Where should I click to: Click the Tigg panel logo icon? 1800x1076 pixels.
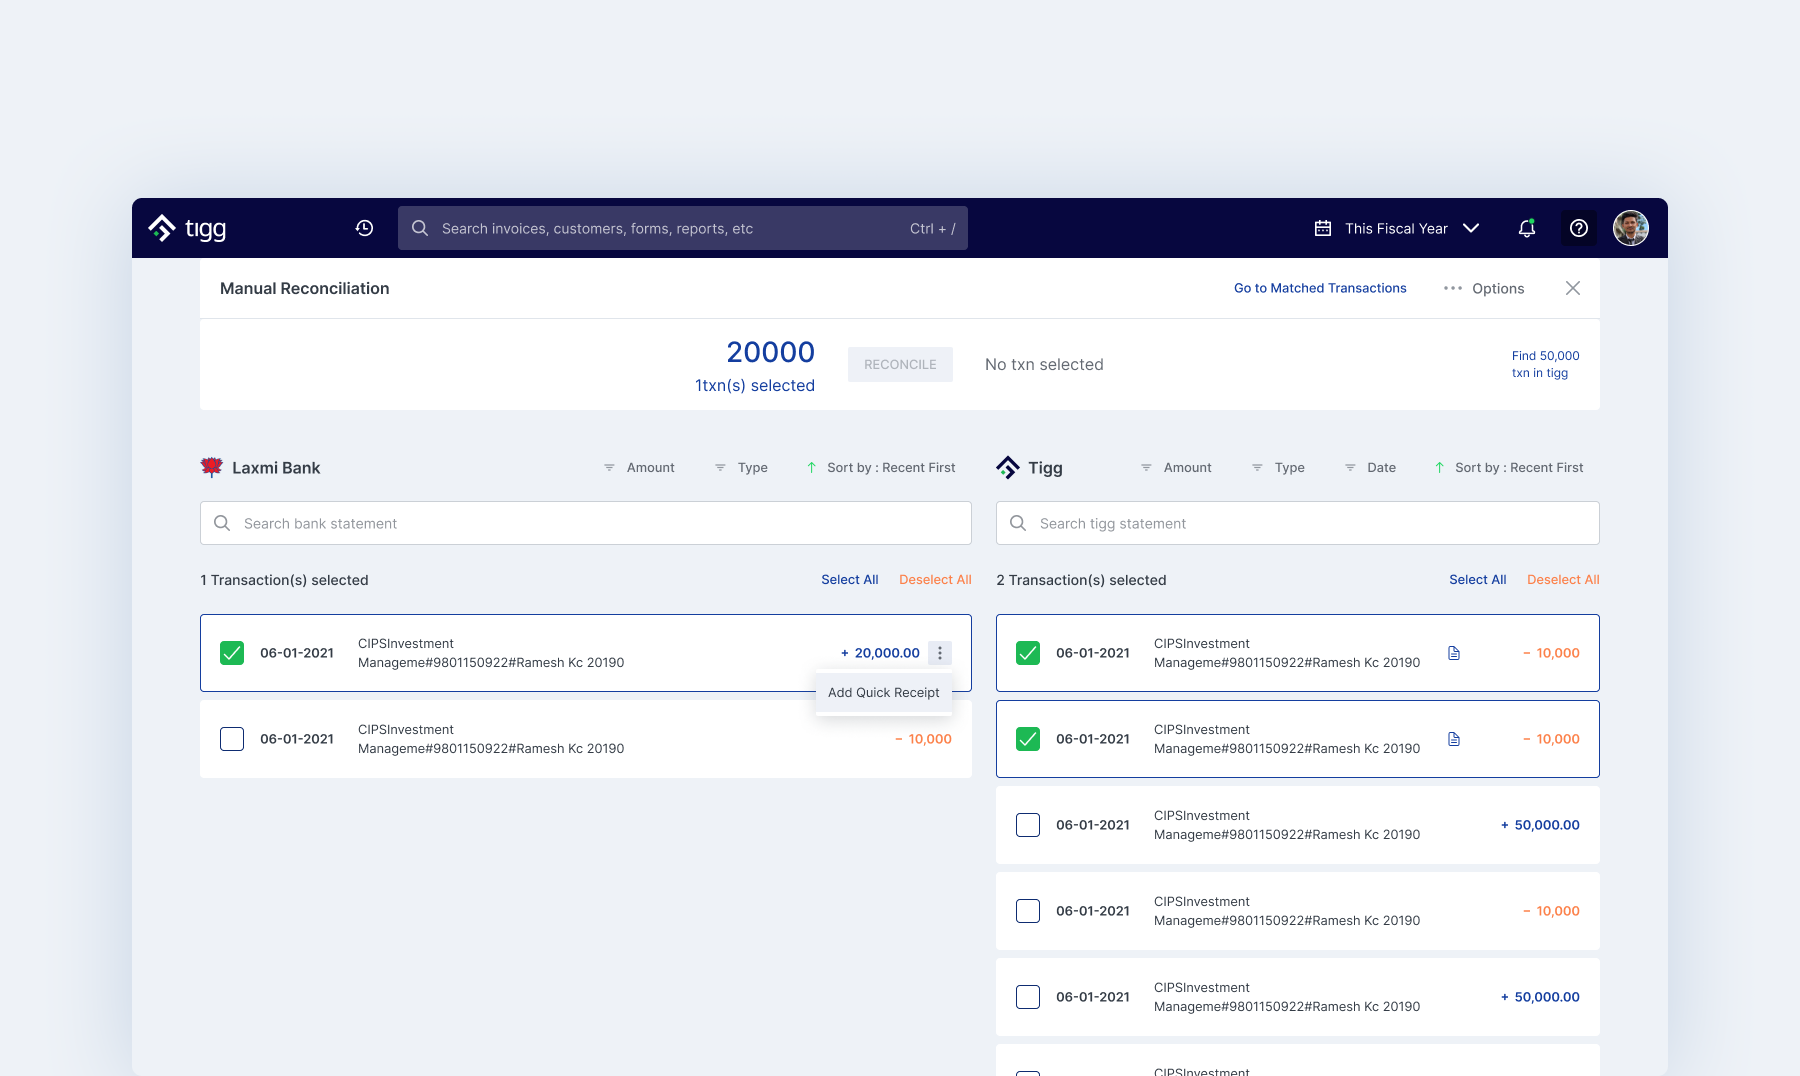tap(1008, 467)
